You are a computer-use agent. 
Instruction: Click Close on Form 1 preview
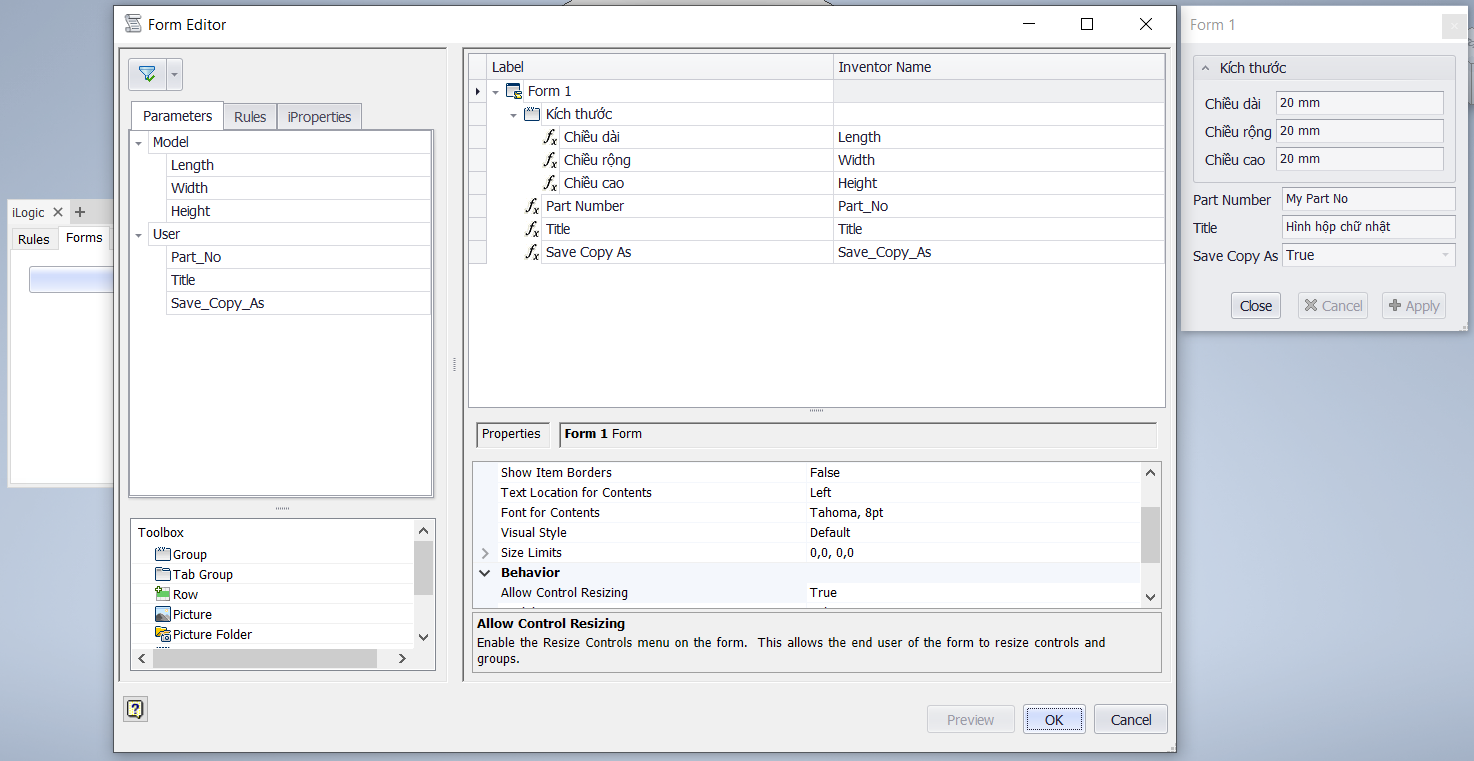(x=1255, y=306)
